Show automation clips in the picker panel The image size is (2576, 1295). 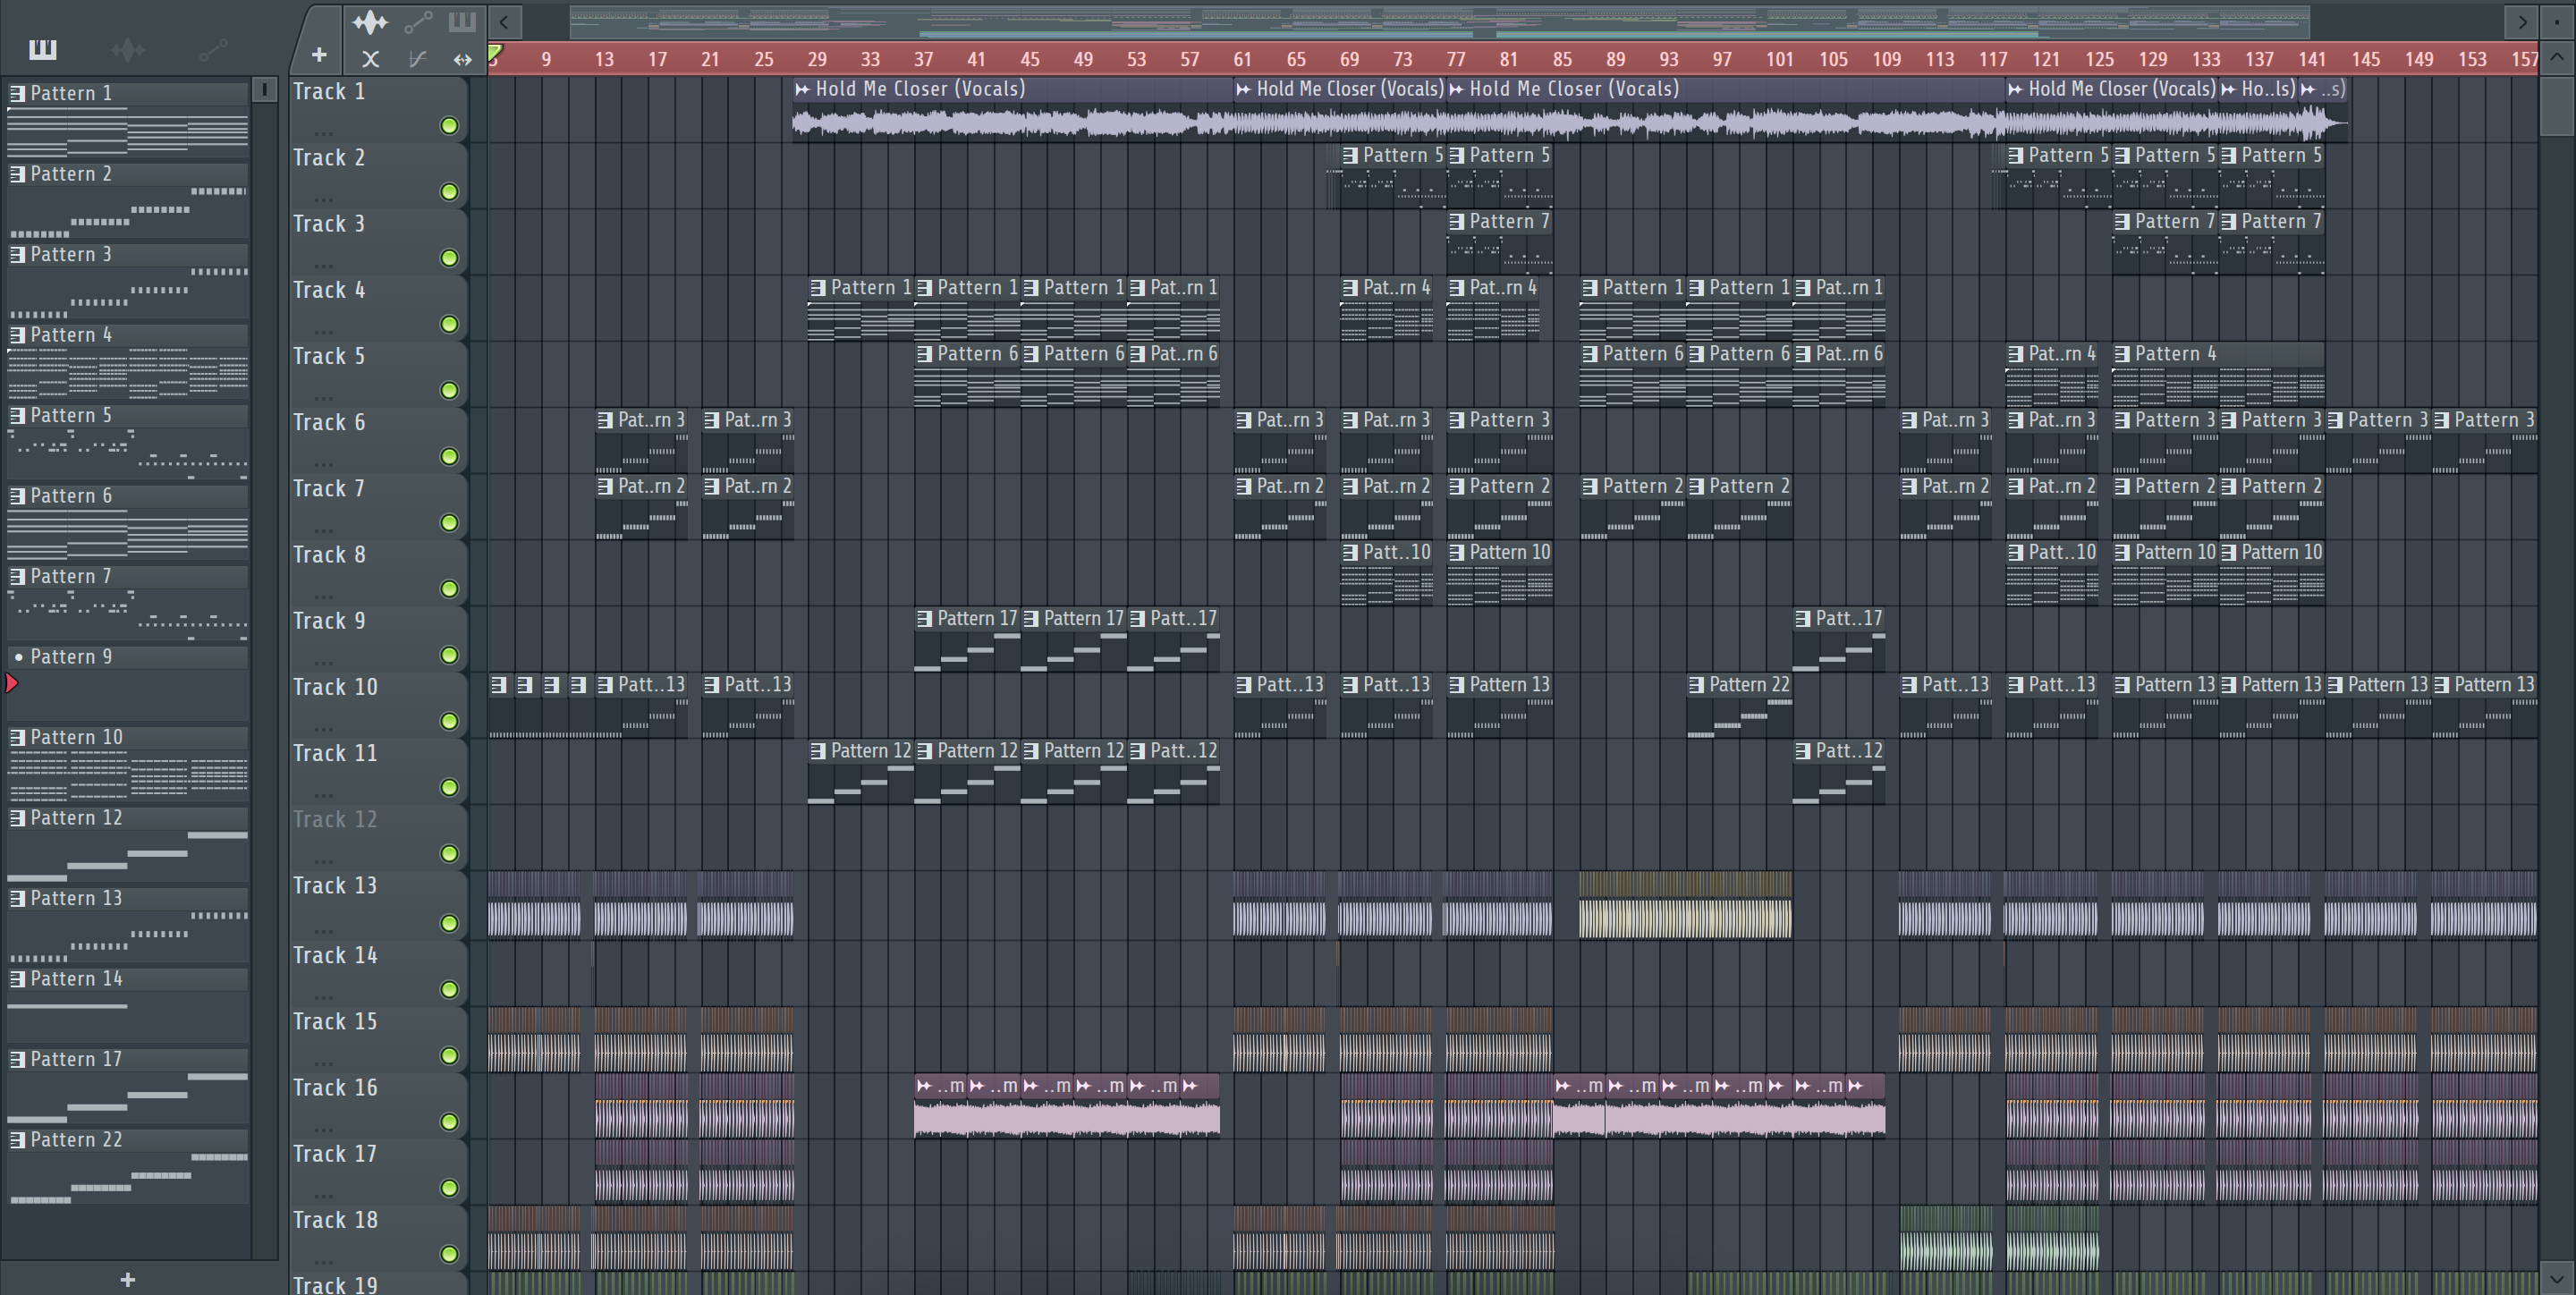214,48
